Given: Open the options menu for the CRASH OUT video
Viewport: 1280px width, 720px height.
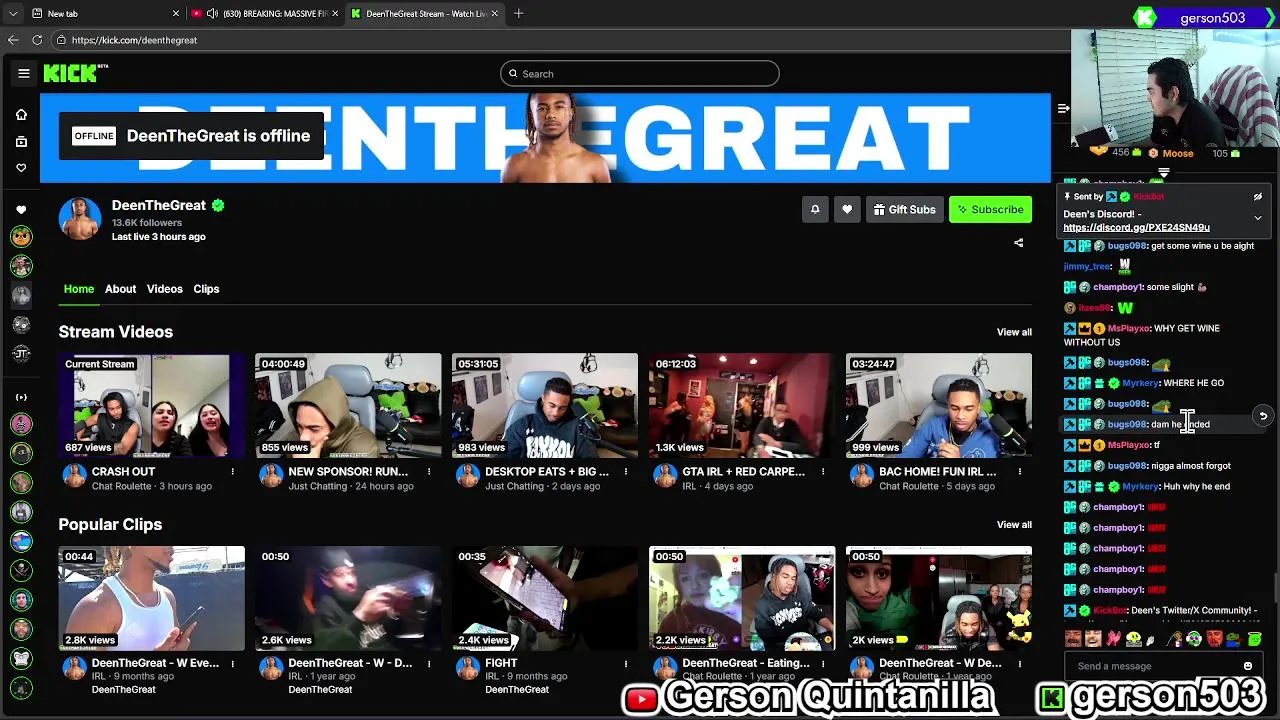Looking at the screenshot, I should click(233, 471).
